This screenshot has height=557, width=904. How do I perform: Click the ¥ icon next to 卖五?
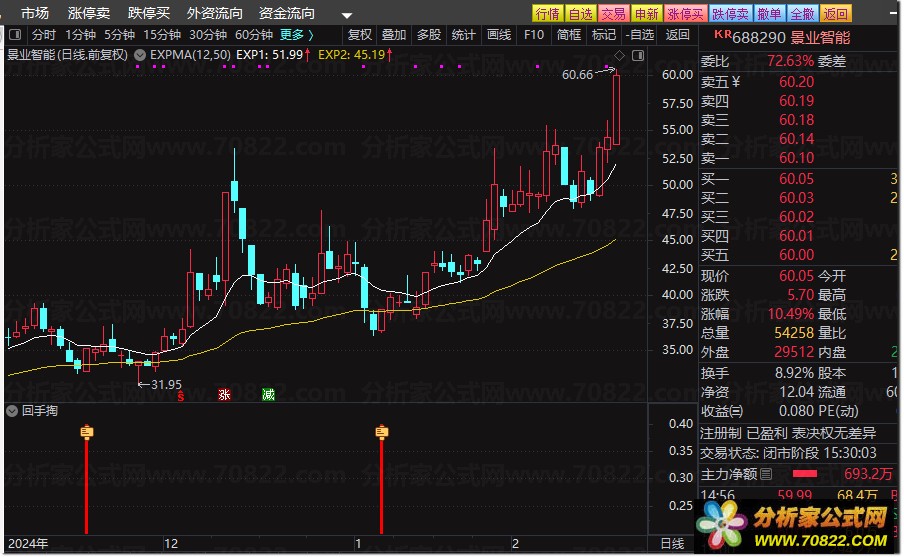tap(735, 82)
